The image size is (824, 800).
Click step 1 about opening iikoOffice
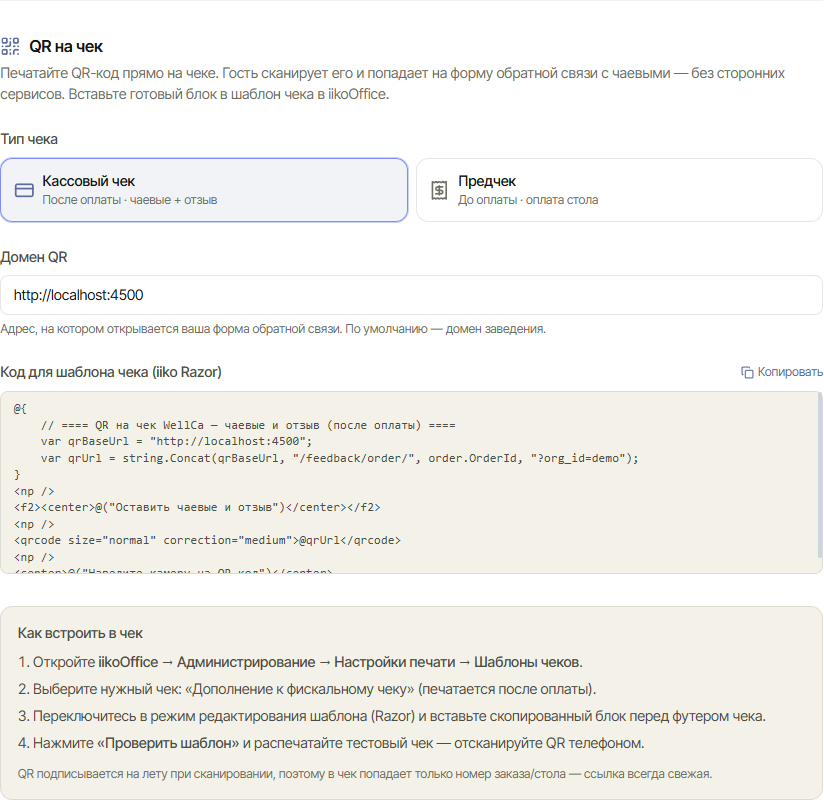pos(300,662)
